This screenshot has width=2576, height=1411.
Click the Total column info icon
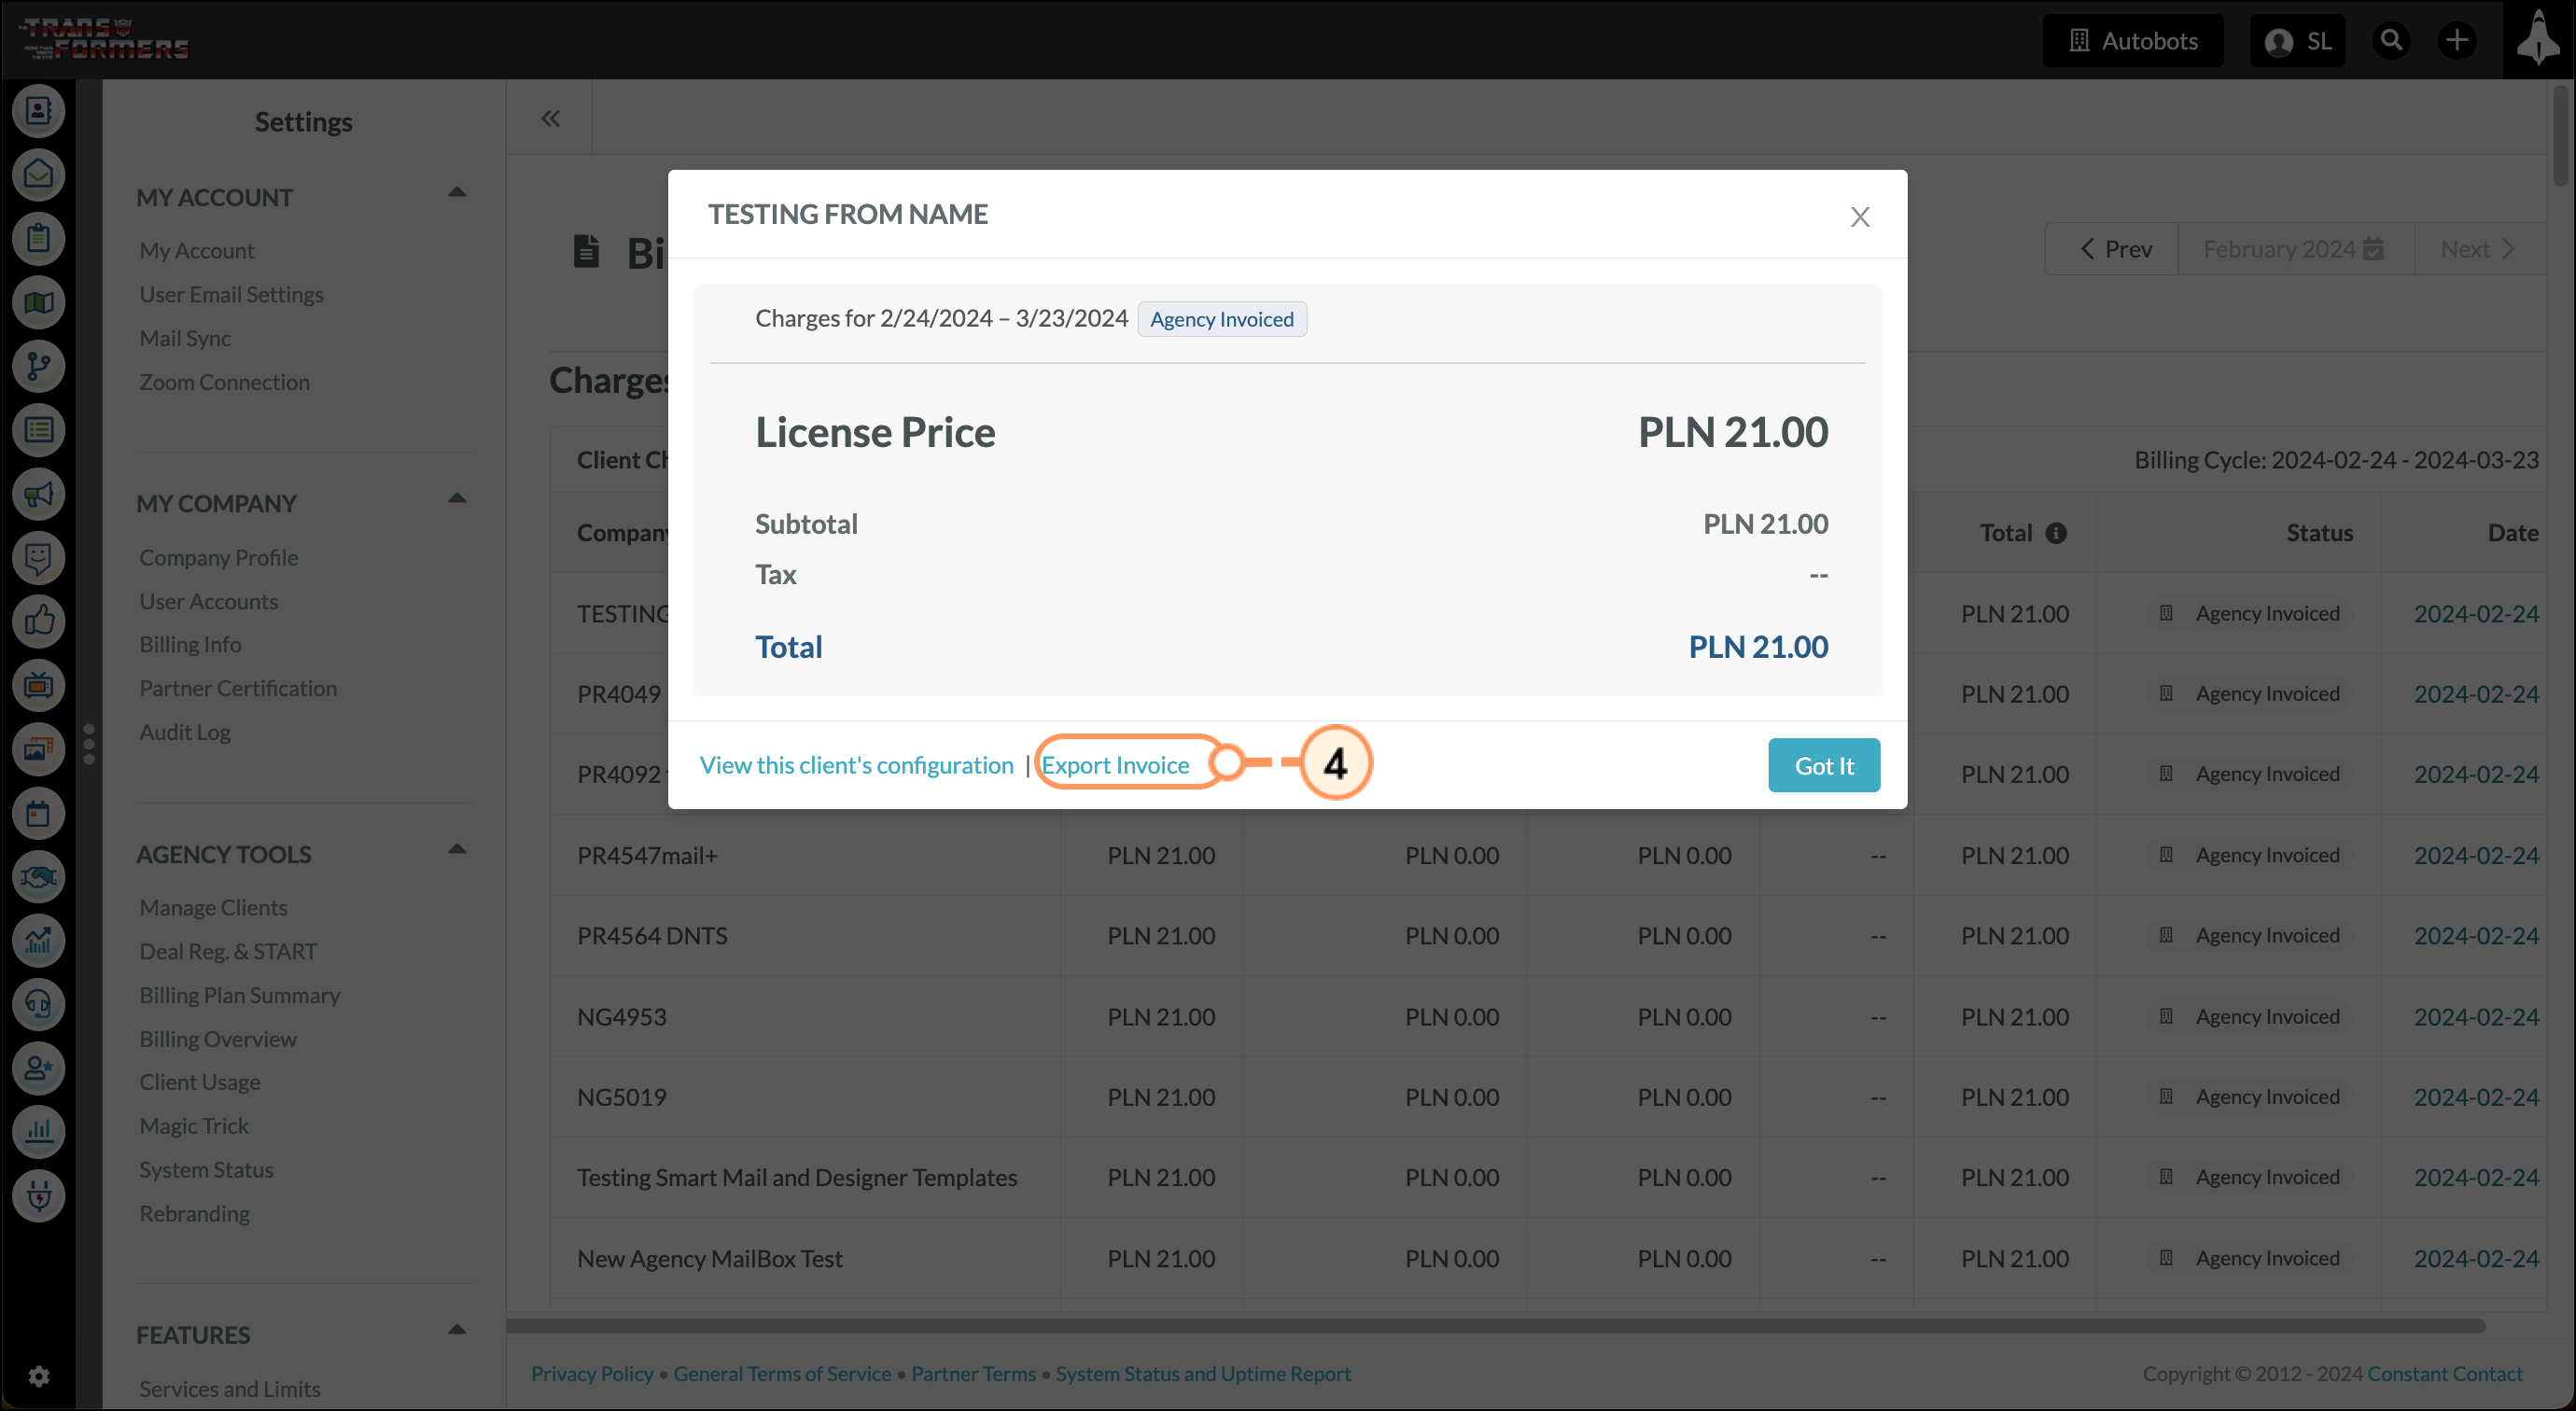pos(2056,534)
